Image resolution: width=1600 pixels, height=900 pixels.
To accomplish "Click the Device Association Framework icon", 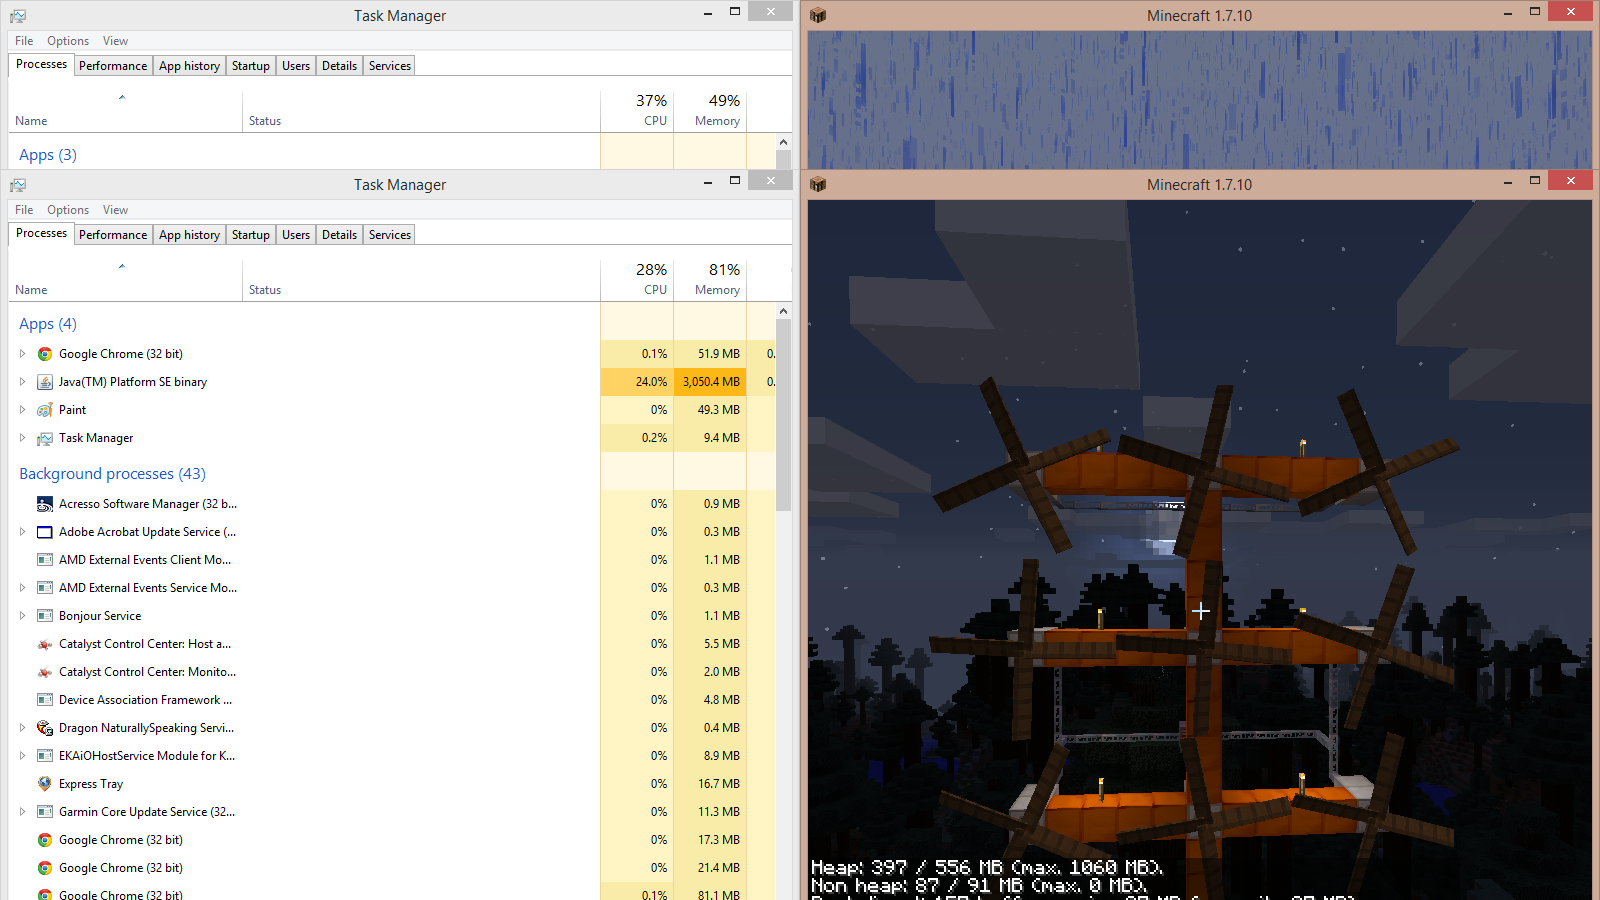I will [x=45, y=700].
